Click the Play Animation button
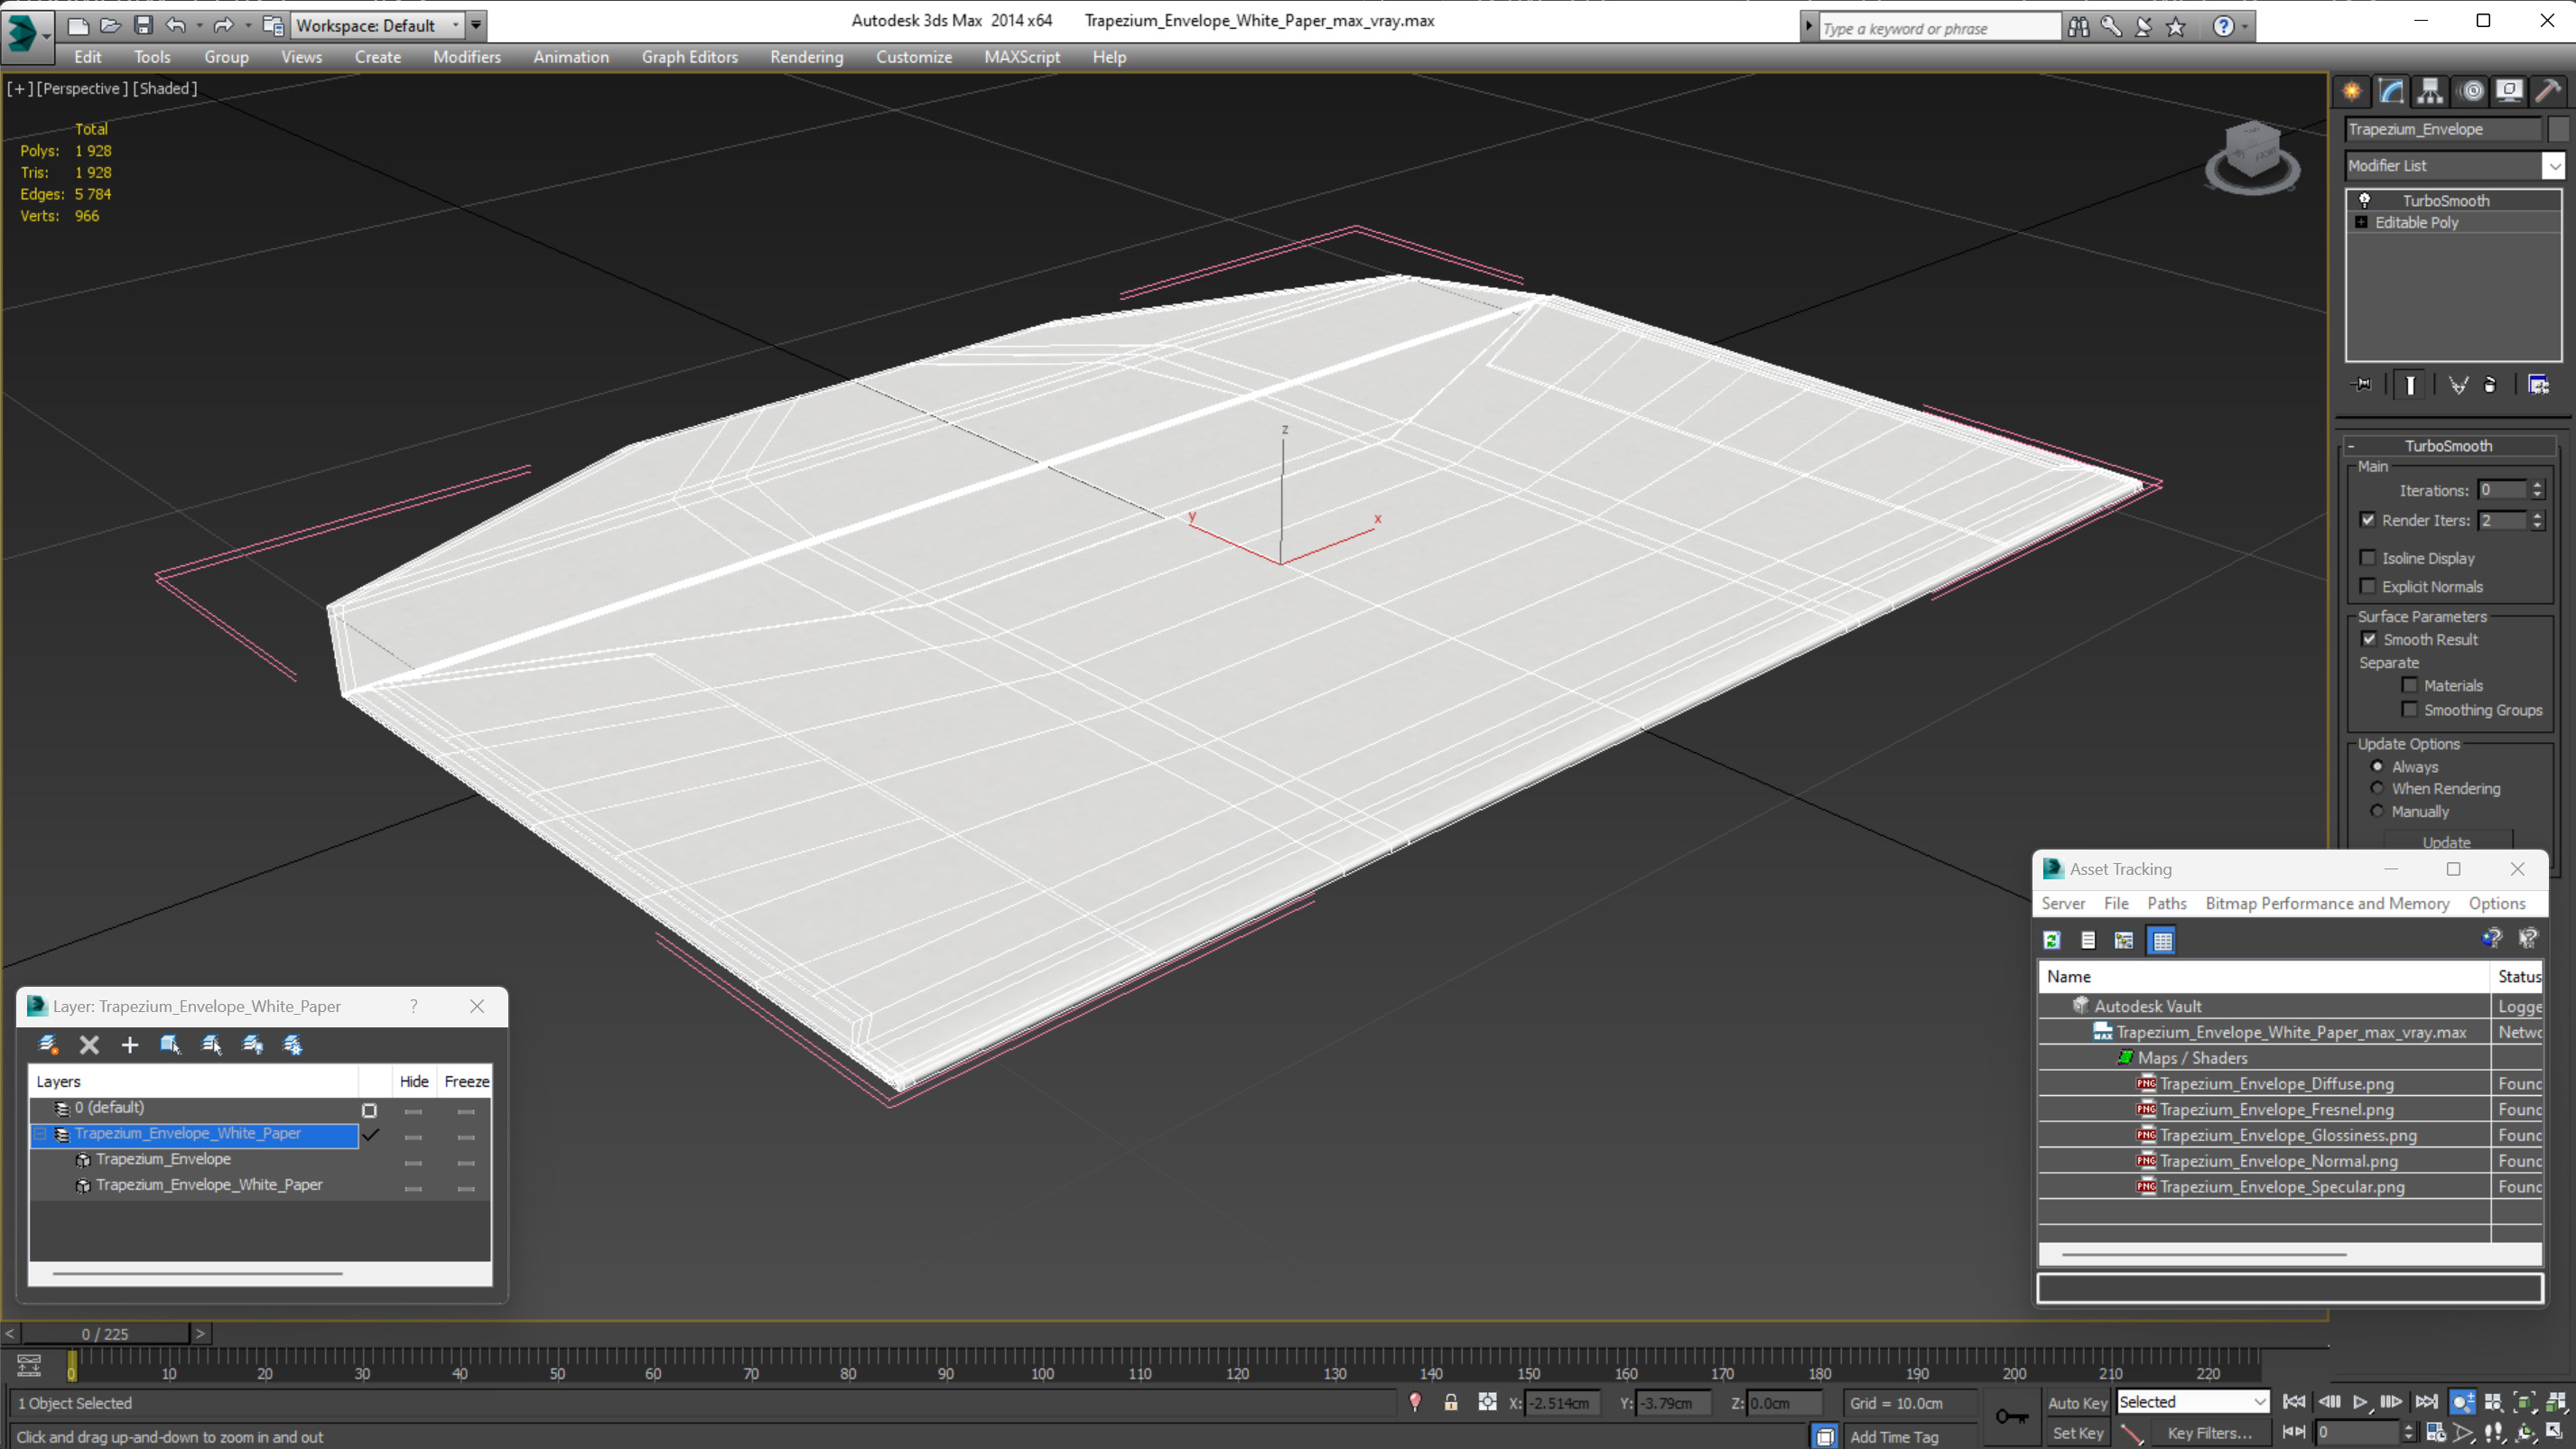Image resolution: width=2576 pixels, height=1449 pixels. click(2360, 1402)
